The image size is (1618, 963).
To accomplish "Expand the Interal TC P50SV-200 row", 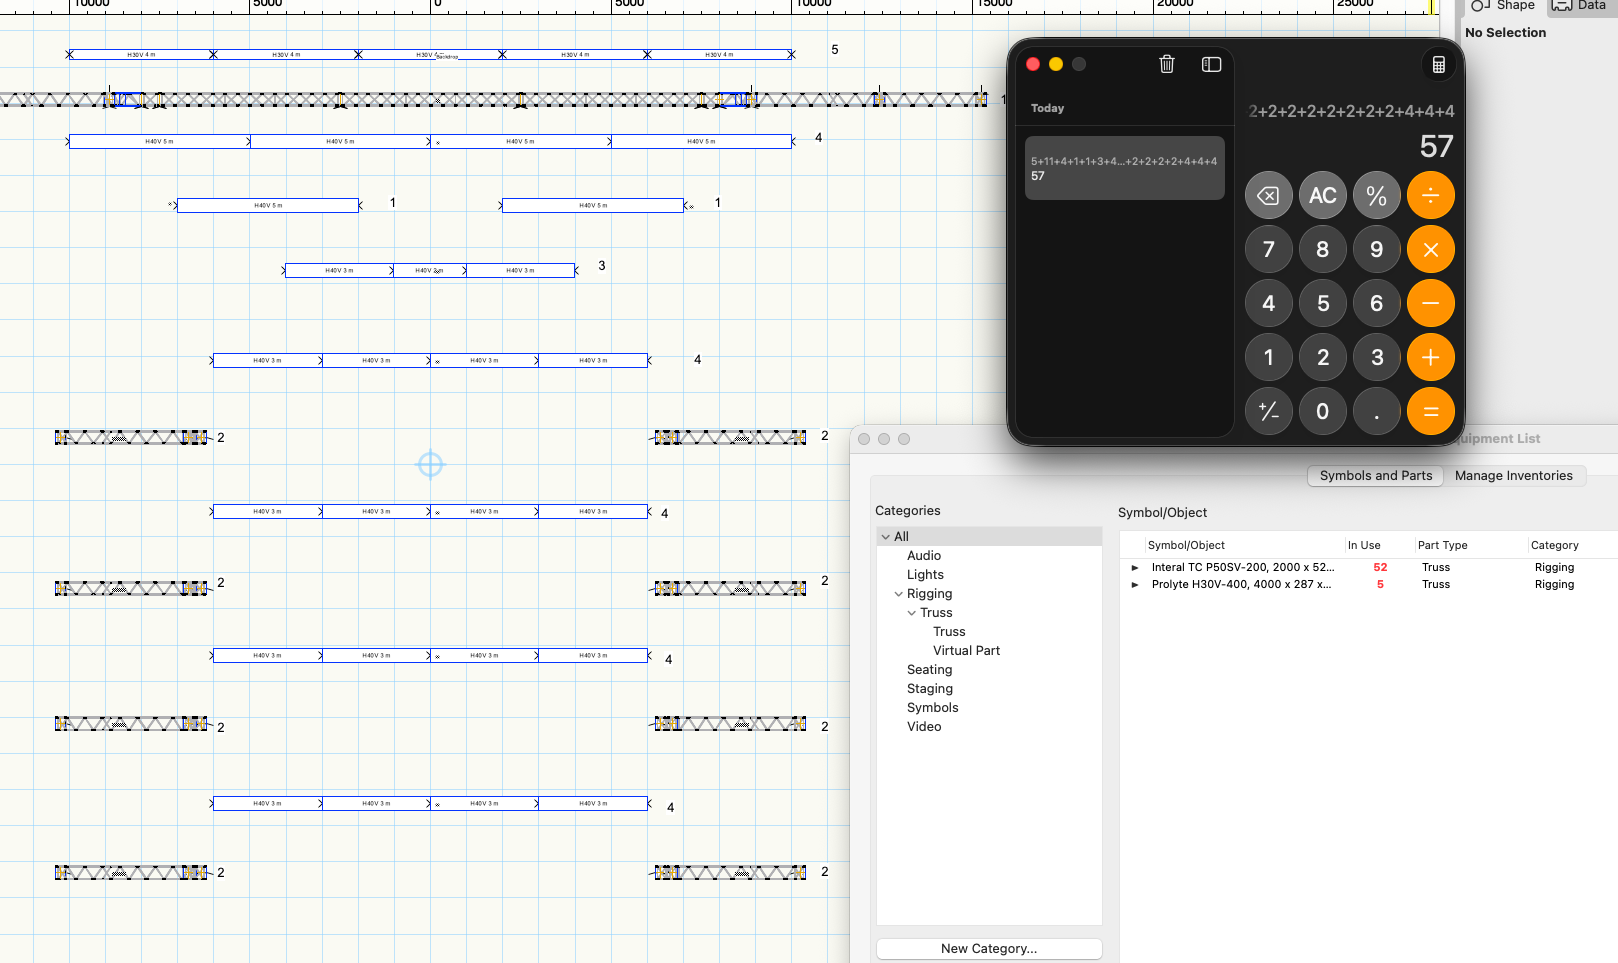I will [x=1135, y=568].
